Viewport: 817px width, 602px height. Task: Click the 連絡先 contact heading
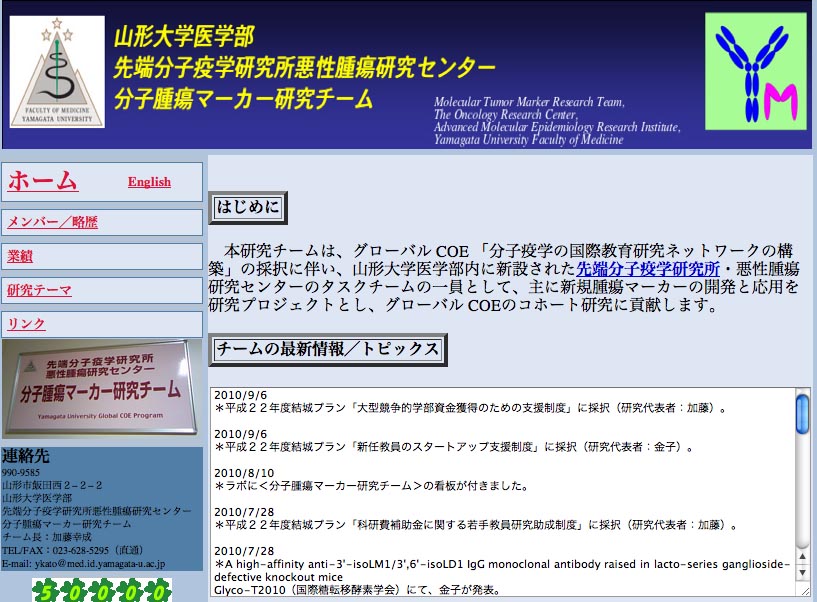tap(26, 456)
